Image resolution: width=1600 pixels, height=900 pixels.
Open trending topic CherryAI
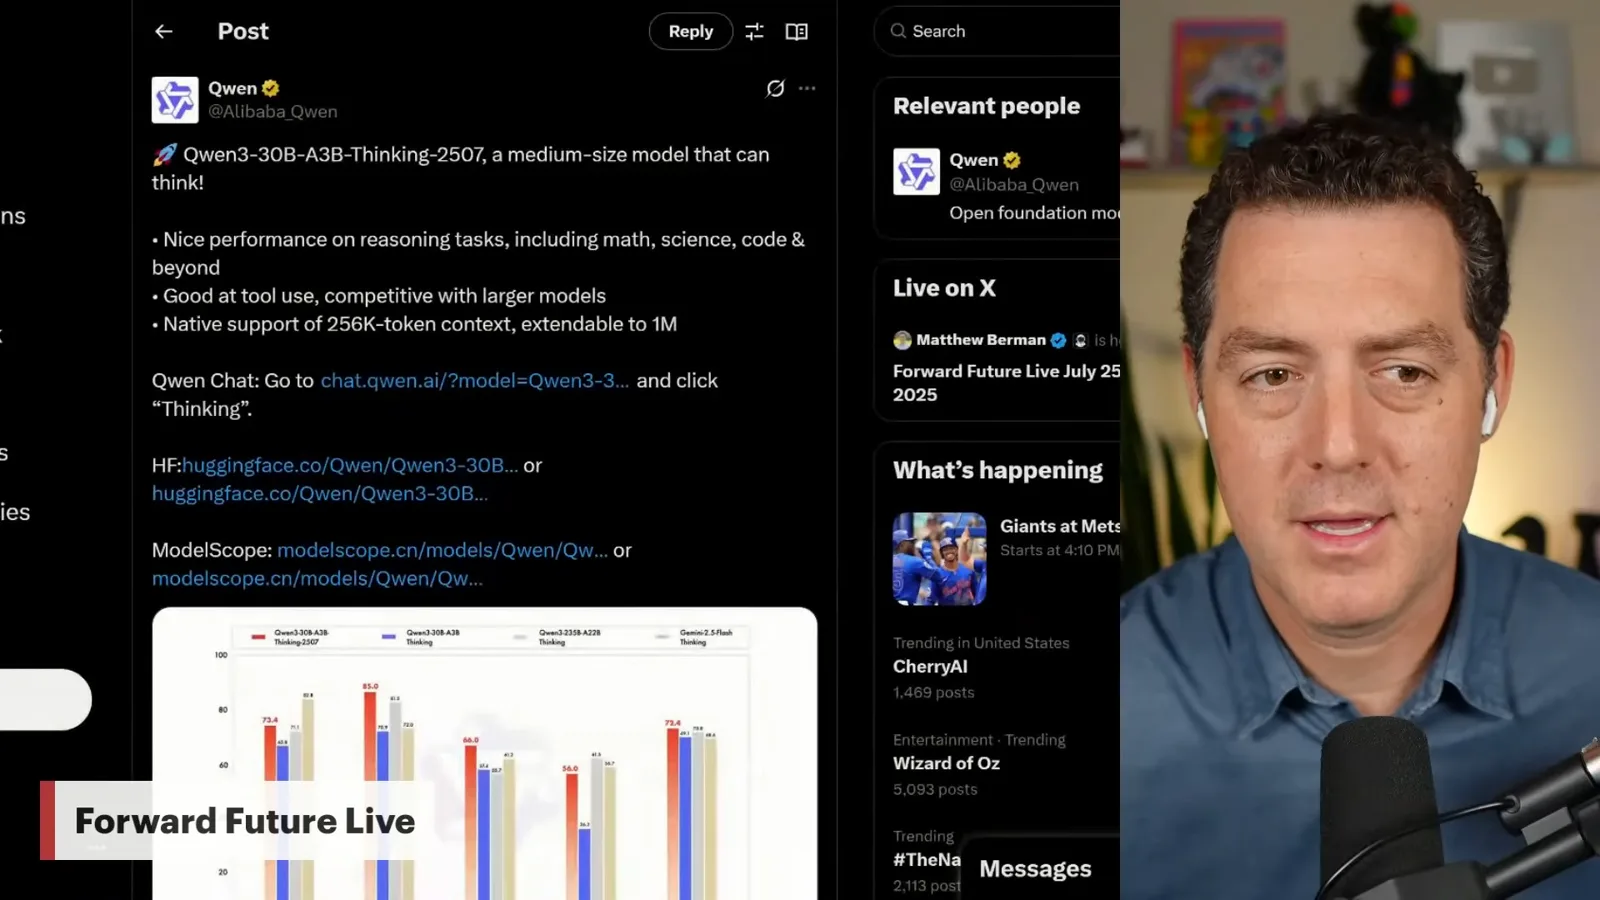click(930, 667)
